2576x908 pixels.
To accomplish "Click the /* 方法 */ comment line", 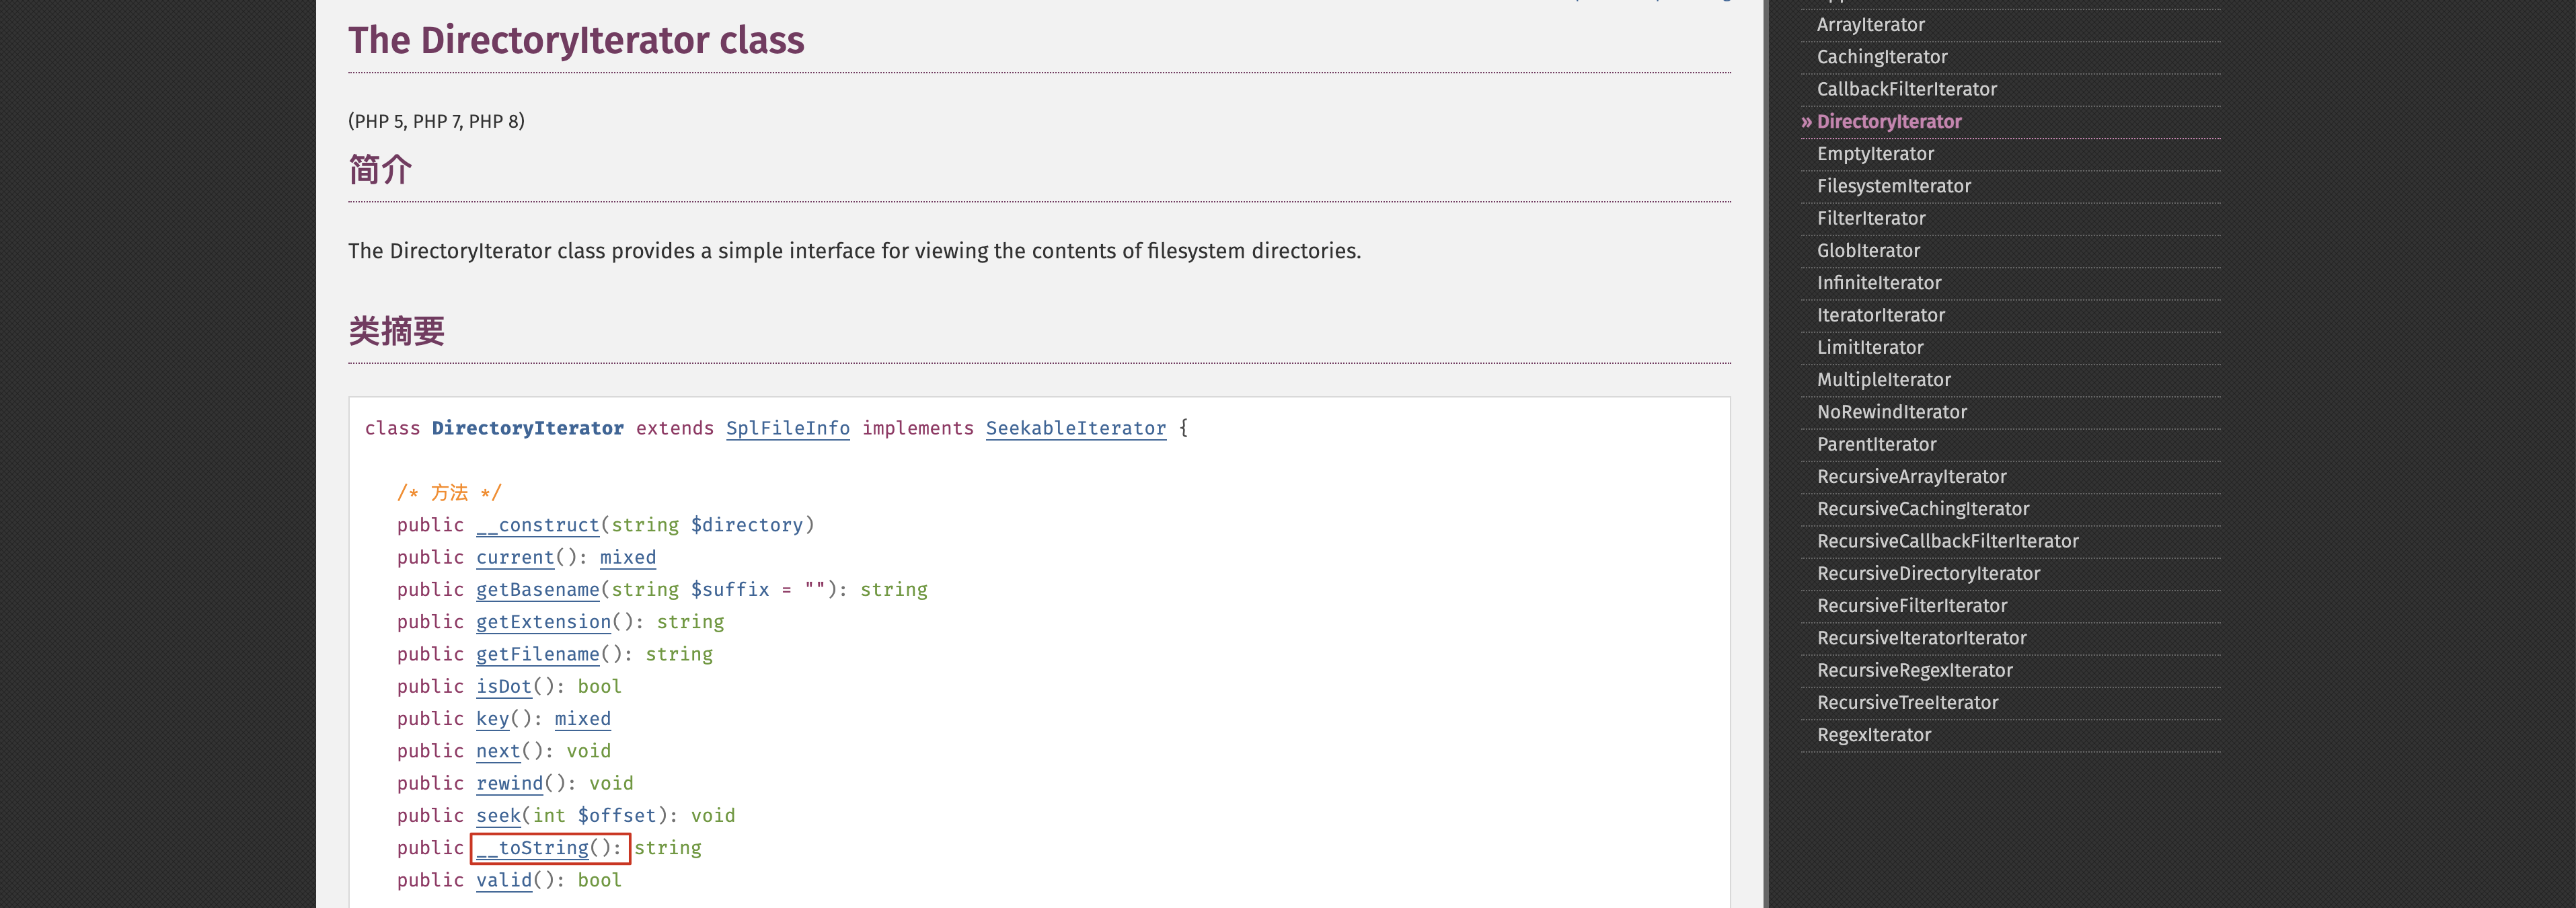I will 449,493.
